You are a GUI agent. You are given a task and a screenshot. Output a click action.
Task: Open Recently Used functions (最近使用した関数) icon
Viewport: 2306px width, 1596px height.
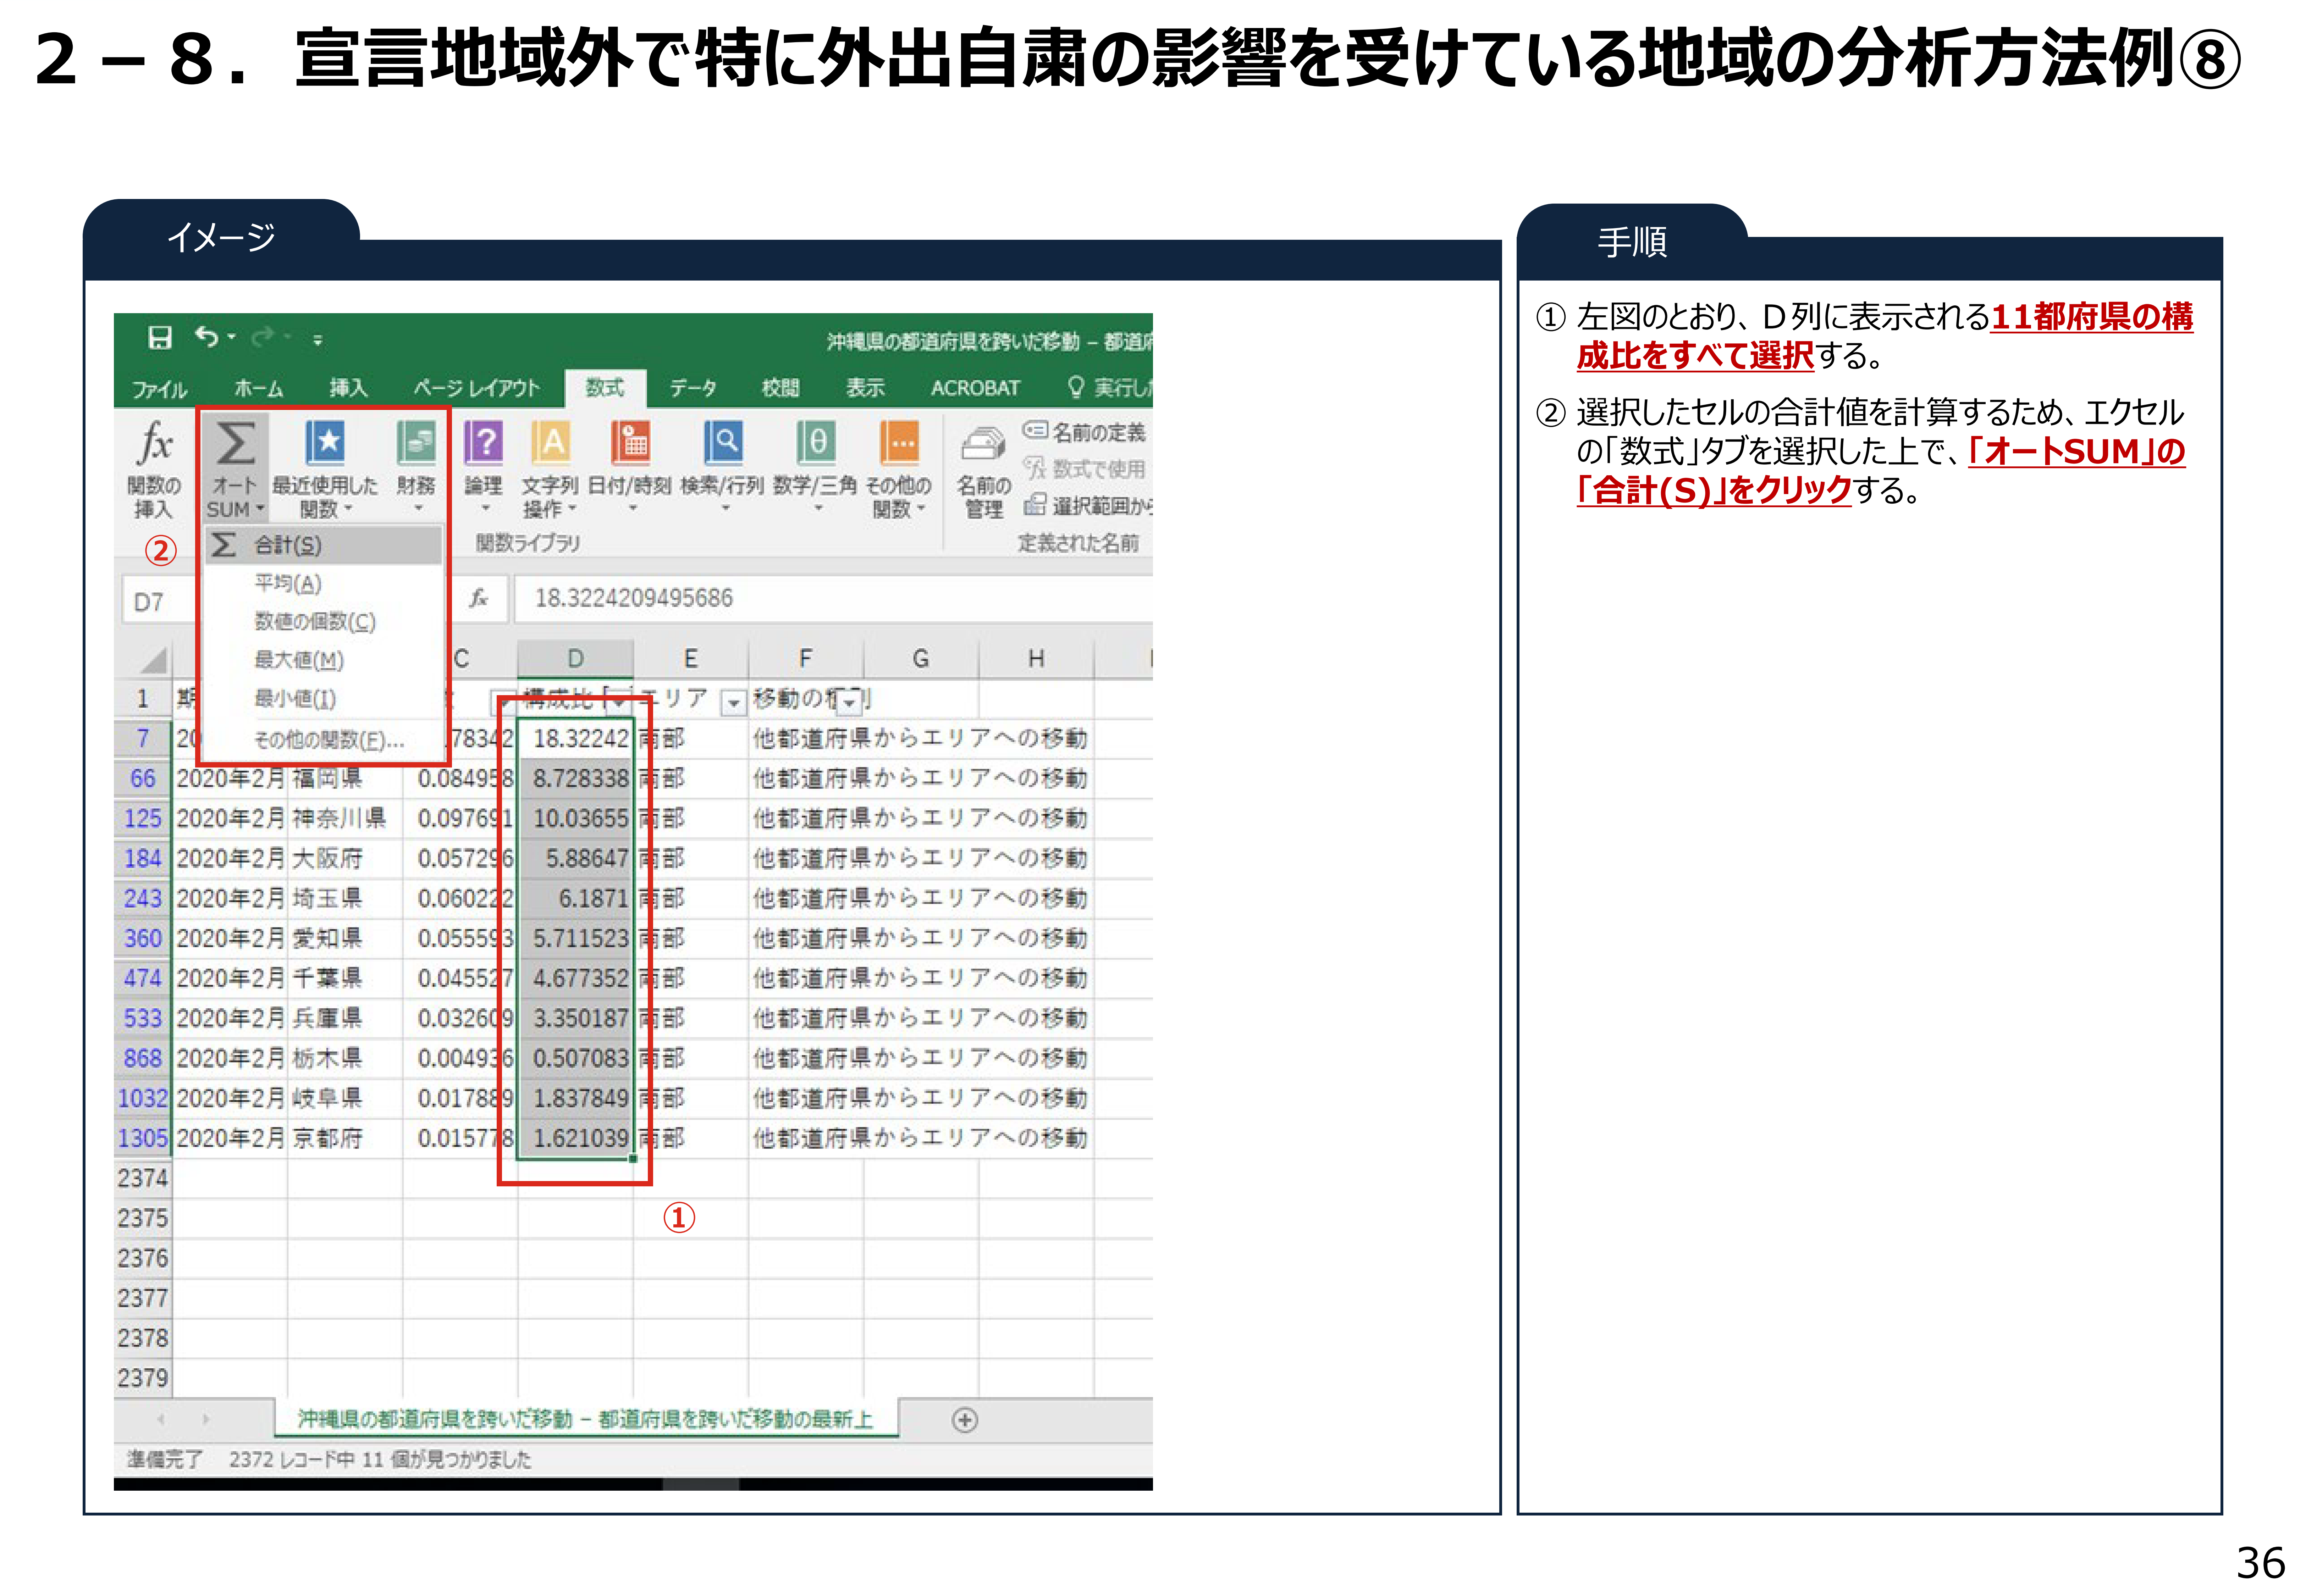click(325, 443)
